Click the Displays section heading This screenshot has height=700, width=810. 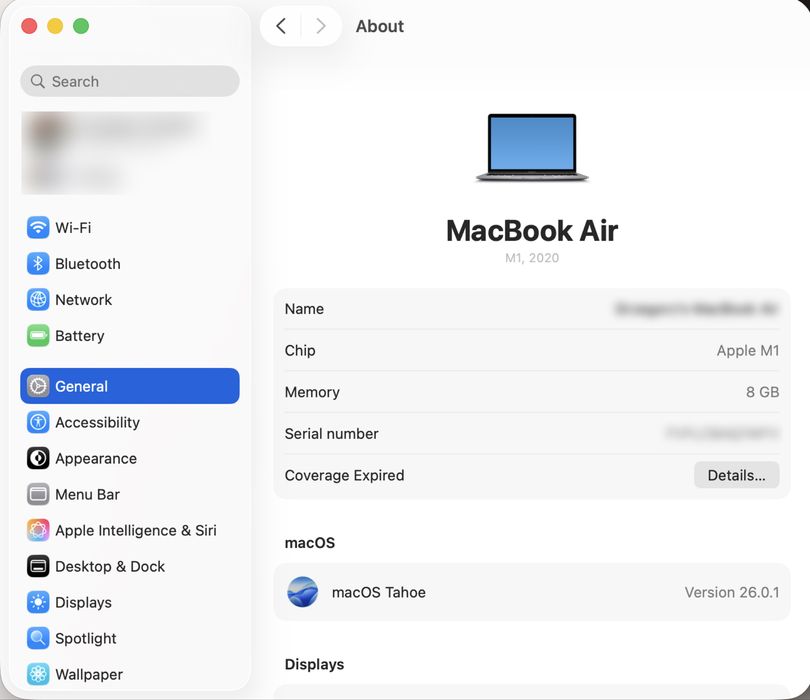314,664
